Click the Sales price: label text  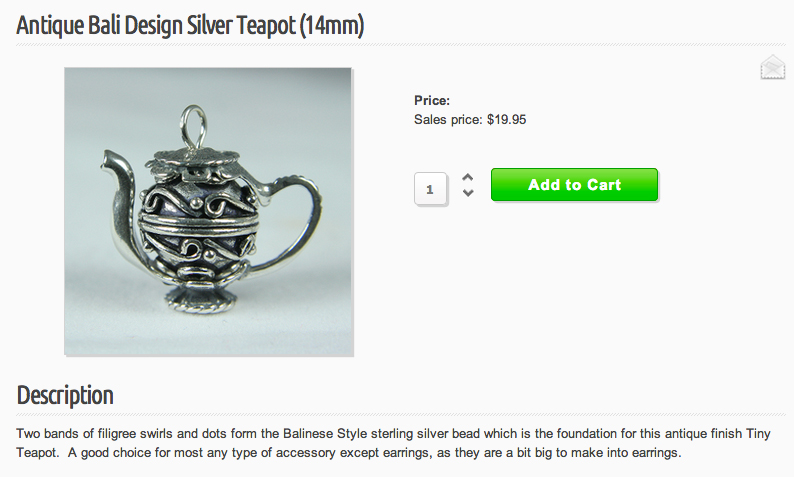point(448,120)
